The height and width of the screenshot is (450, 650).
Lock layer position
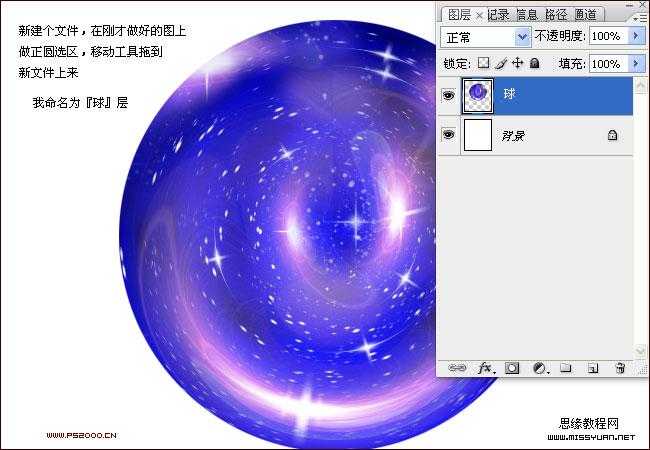coord(517,63)
